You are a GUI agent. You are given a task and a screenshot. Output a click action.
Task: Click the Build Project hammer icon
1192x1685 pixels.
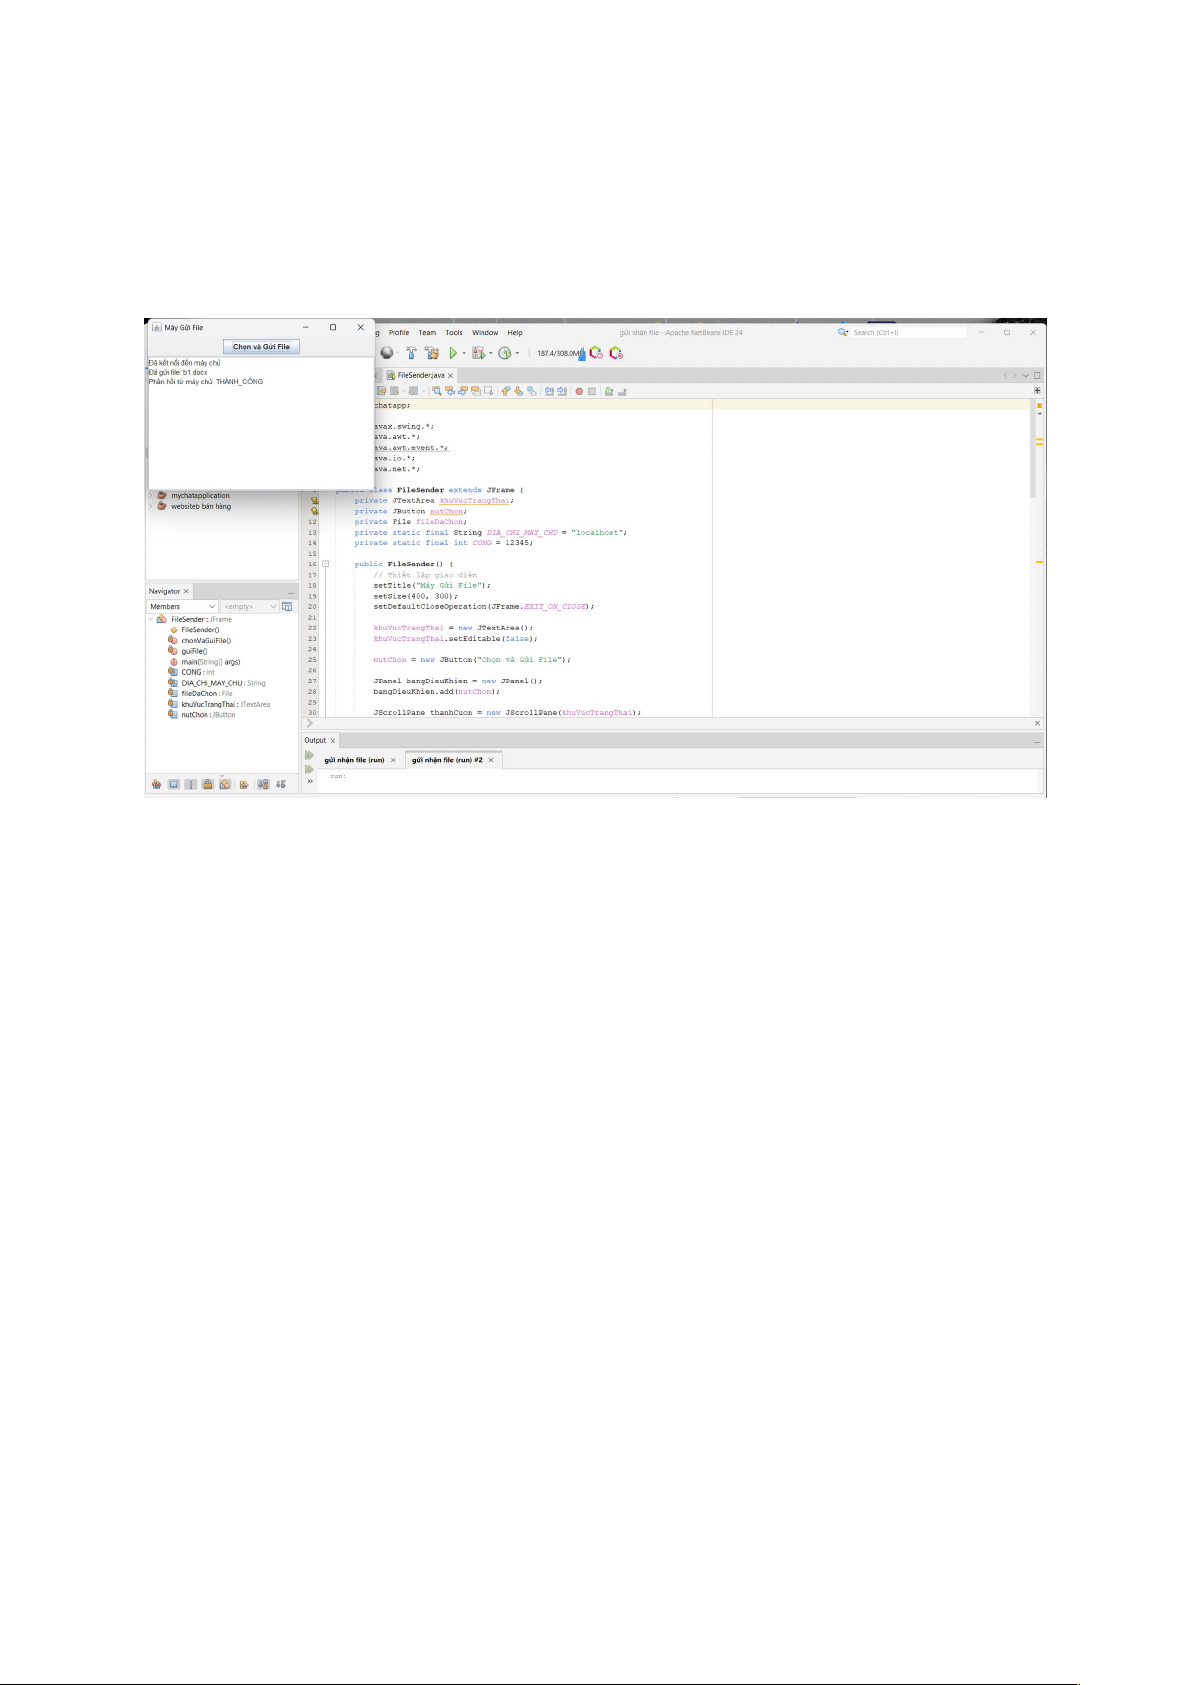point(411,353)
